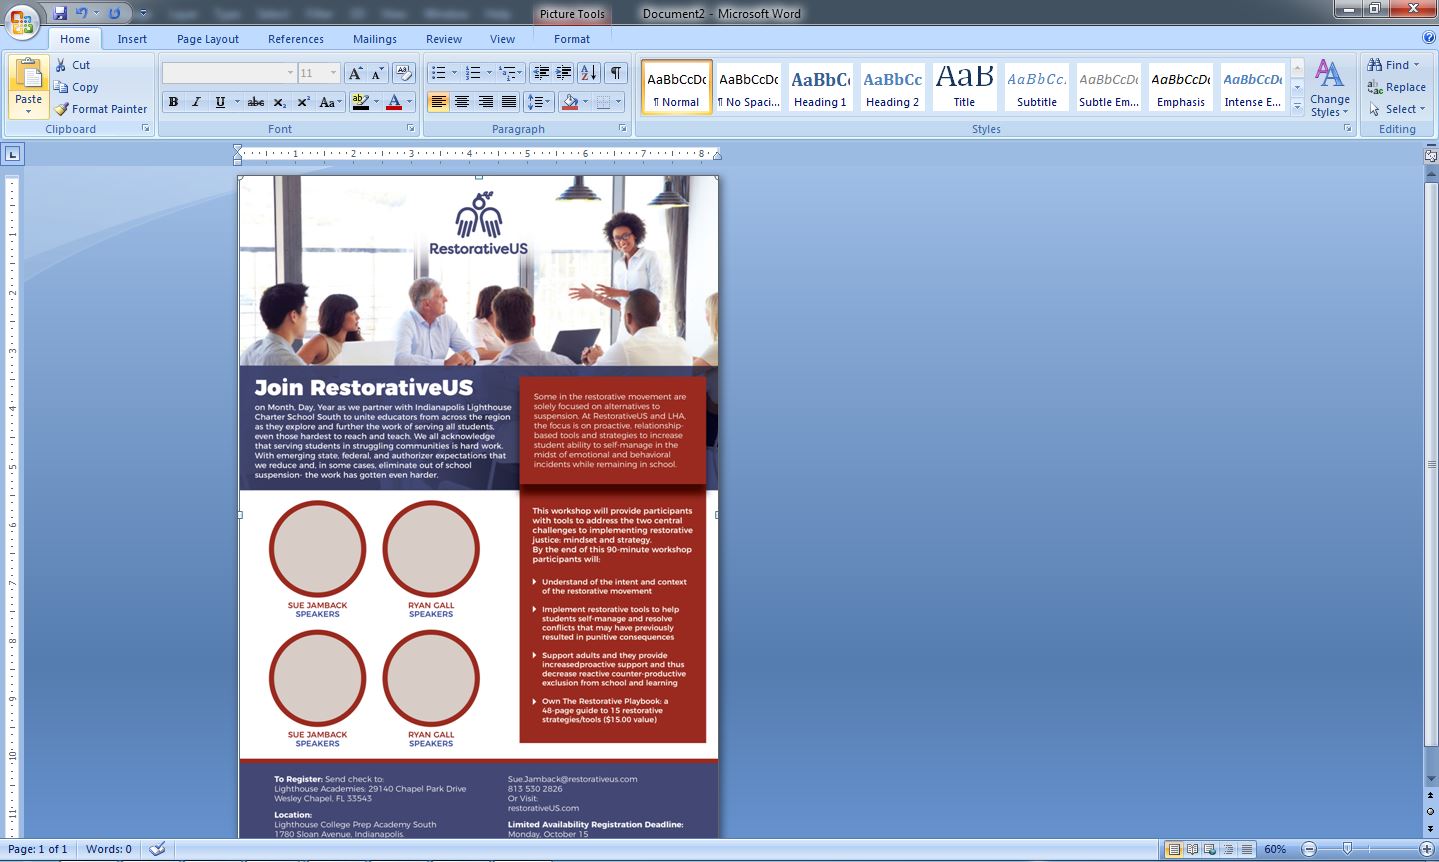Click the Cut icon in Clipboard group
The height and width of the screenshot is (862, 1439).
(x=60, y=64)
